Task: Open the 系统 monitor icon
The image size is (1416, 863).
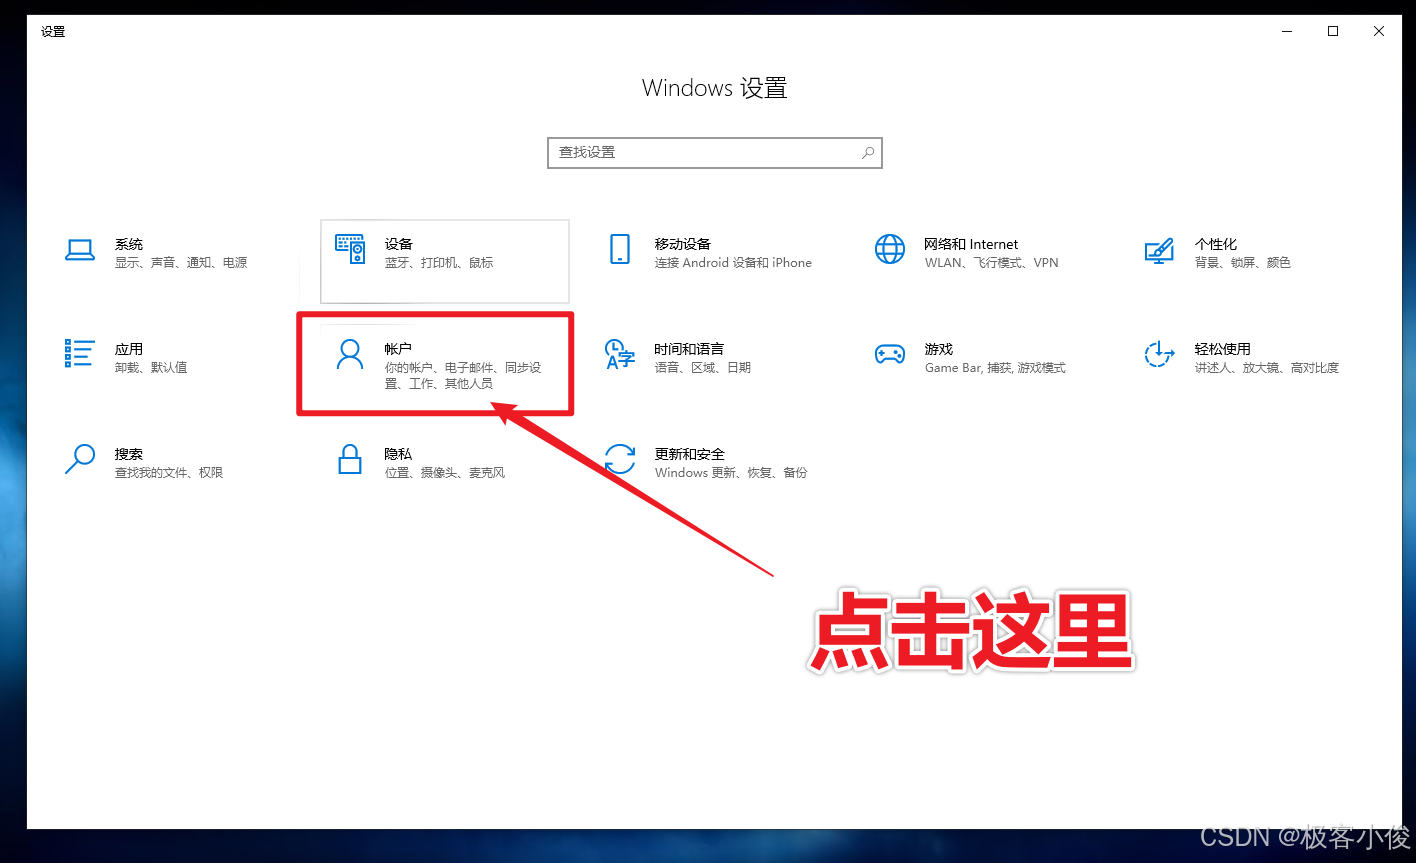Action: [x=80, y=250]
